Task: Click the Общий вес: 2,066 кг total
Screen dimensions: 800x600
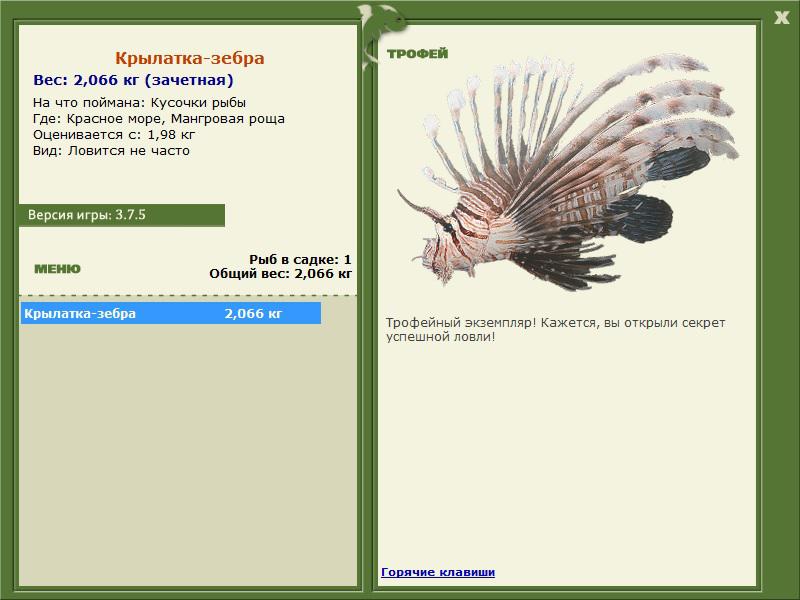Action: pos(280,273)
